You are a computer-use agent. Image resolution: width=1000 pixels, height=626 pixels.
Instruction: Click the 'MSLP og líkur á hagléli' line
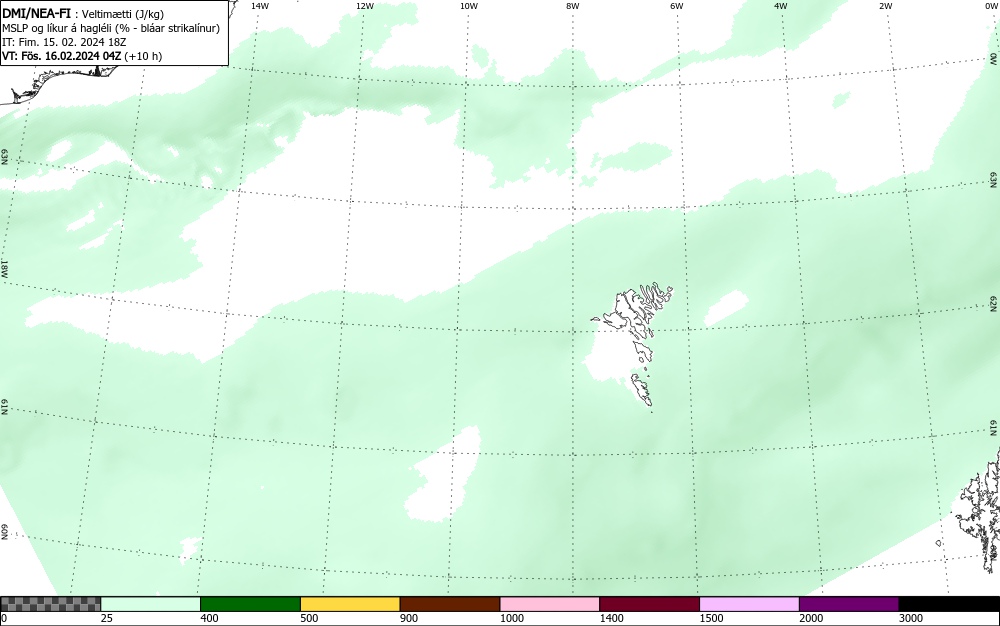click(x=111, y=28)
